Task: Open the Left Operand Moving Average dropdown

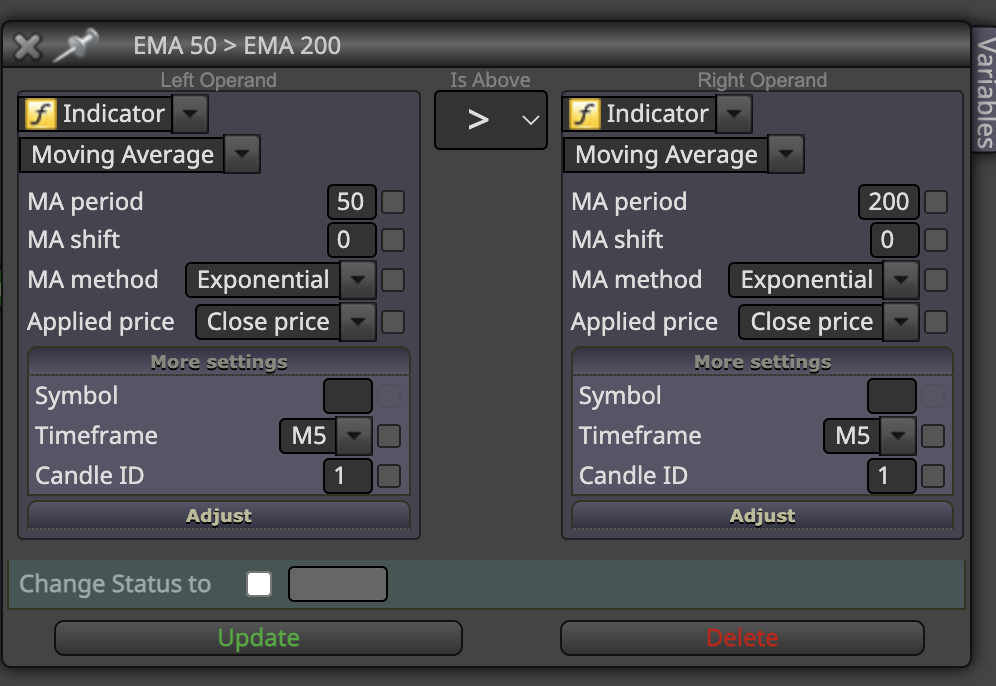Action: 242,154
